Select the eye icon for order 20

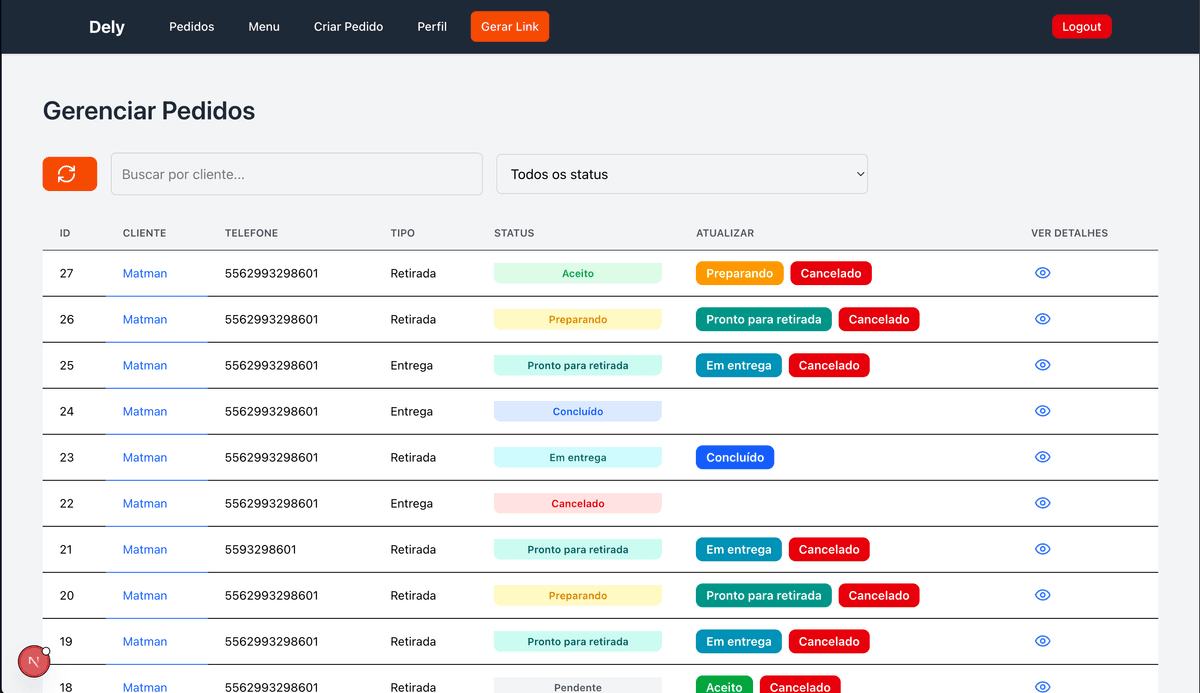tap(1042, 594)
